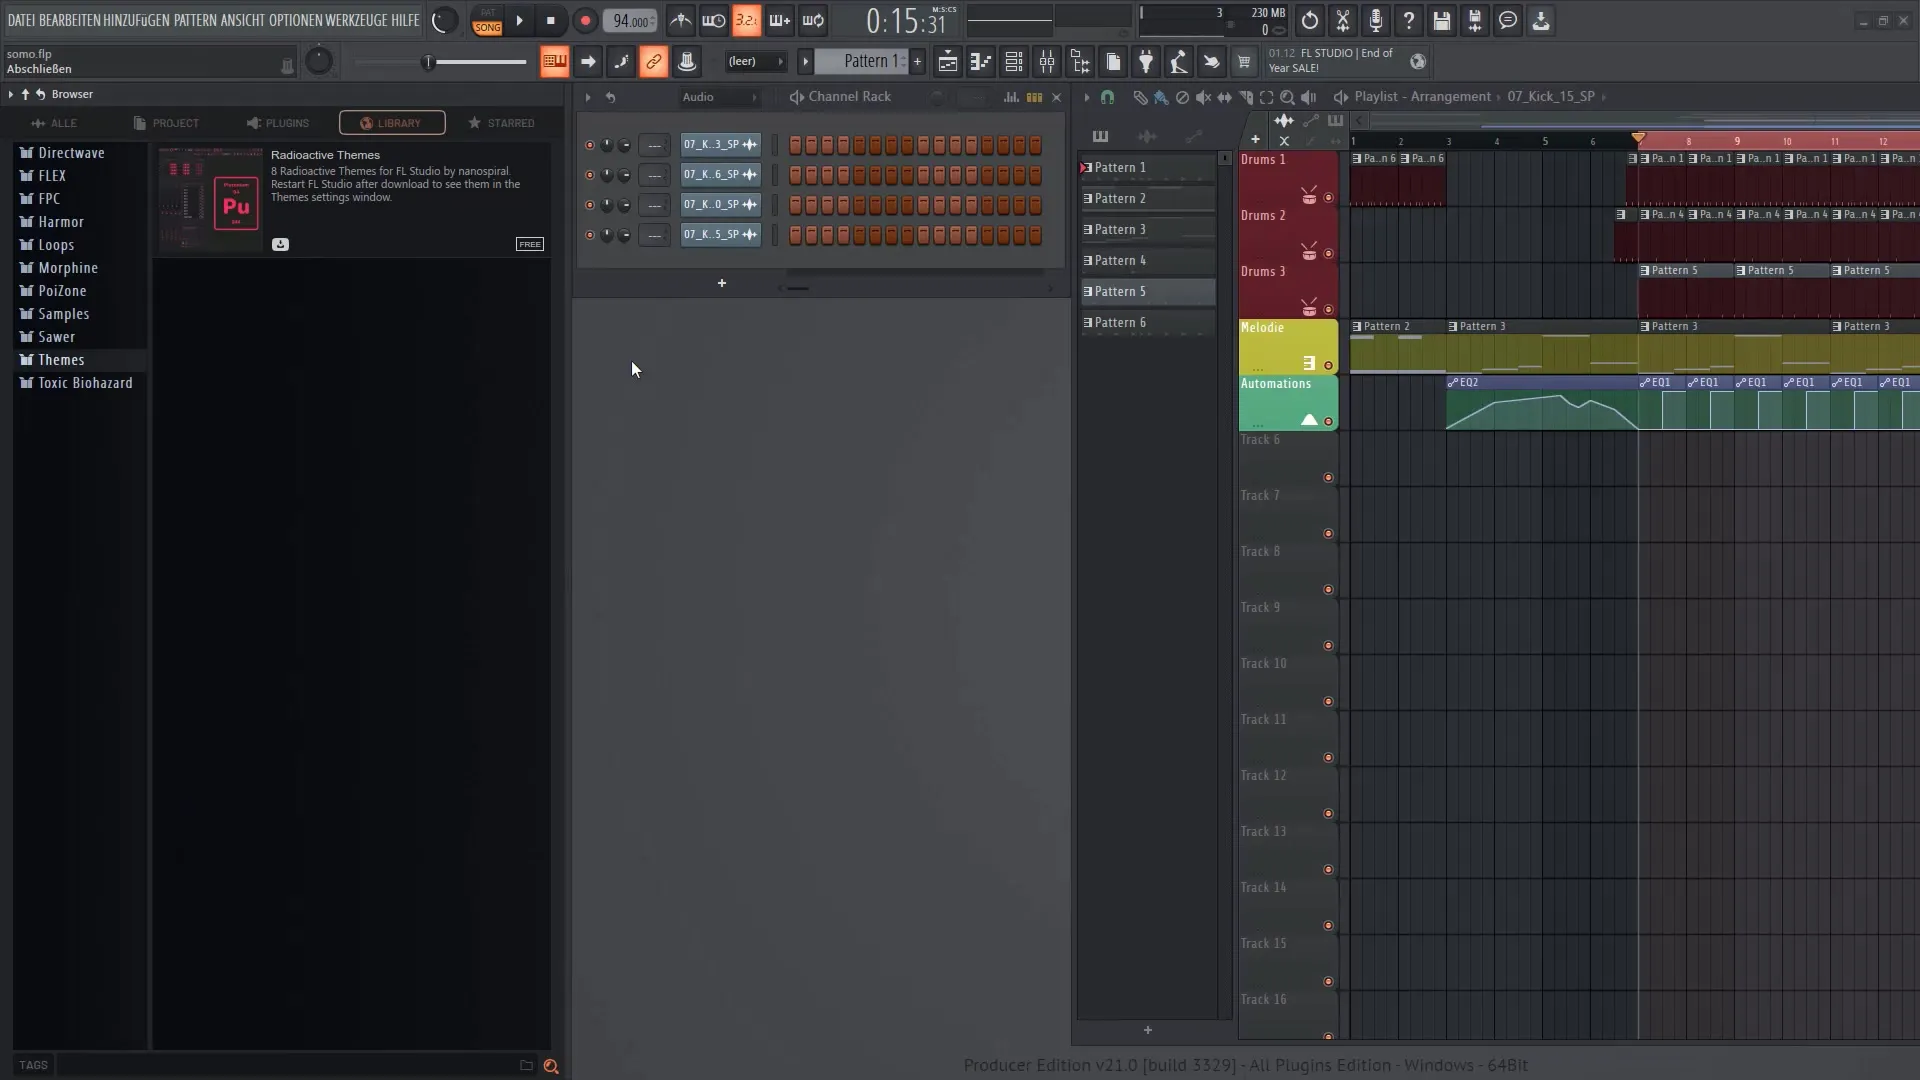Toggle typing keyboard to piano icon
Screen dimensions: 1920x1080
tap(554, 62)
